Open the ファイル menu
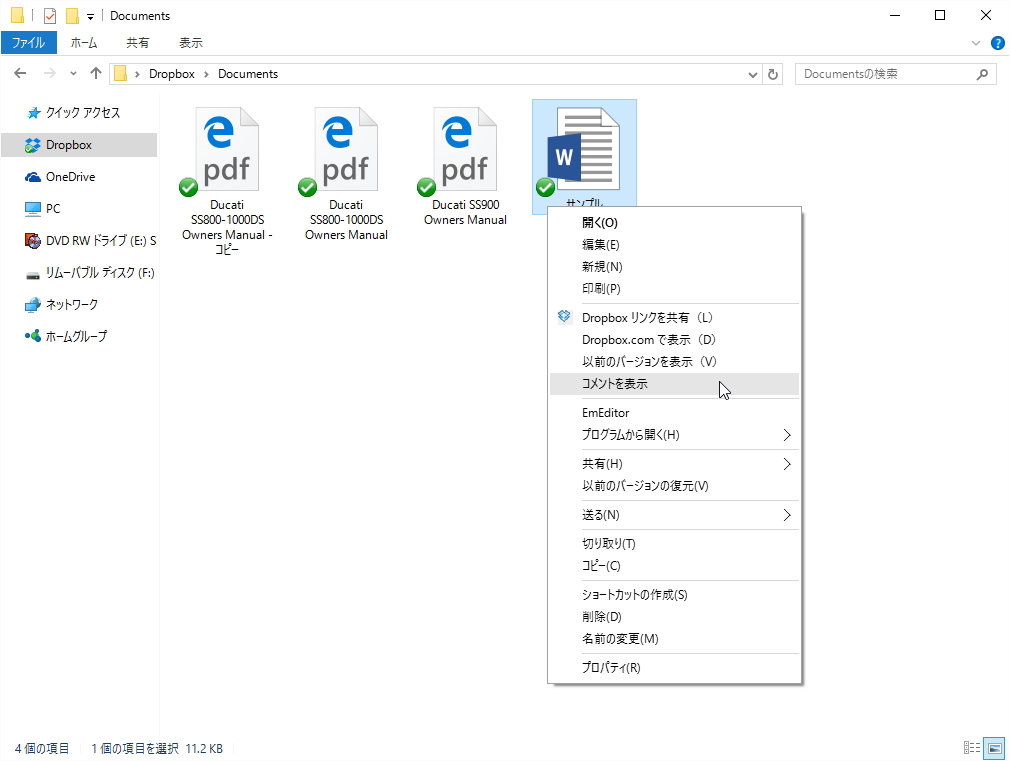Viewport: 1010px width, 761px height. (30, 42)
